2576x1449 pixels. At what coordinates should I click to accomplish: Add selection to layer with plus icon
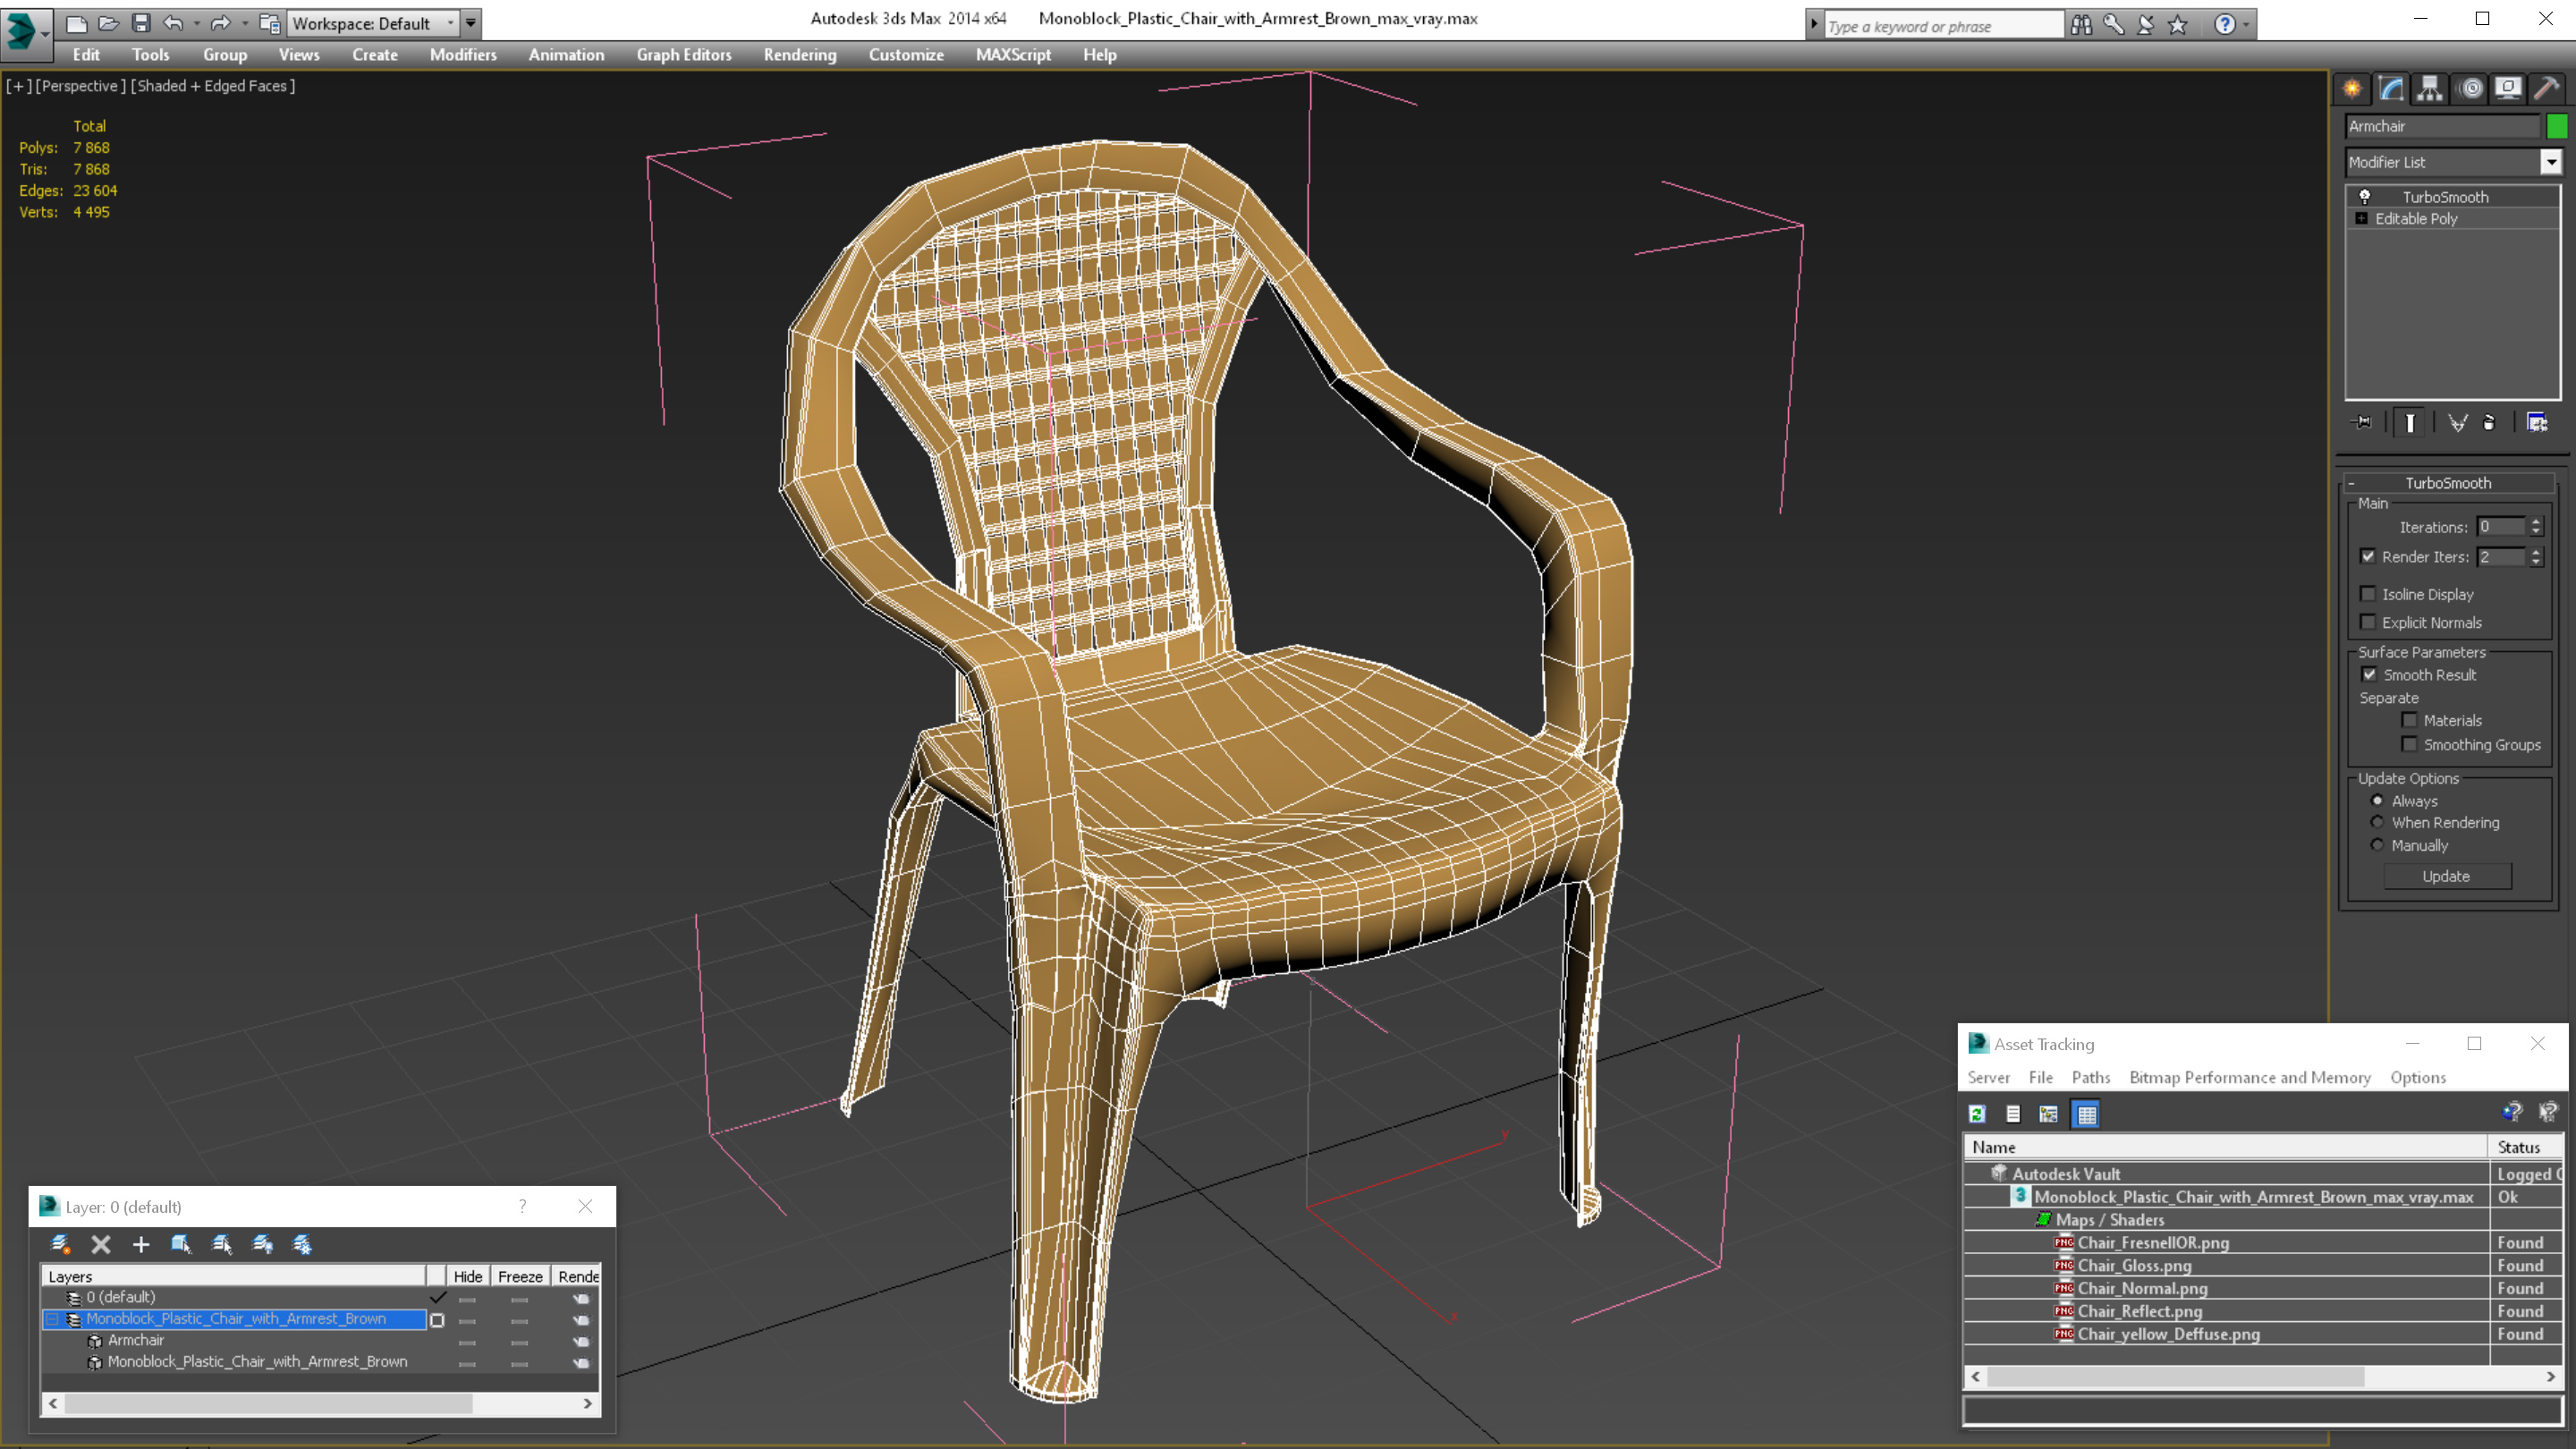coord(141,1244)
